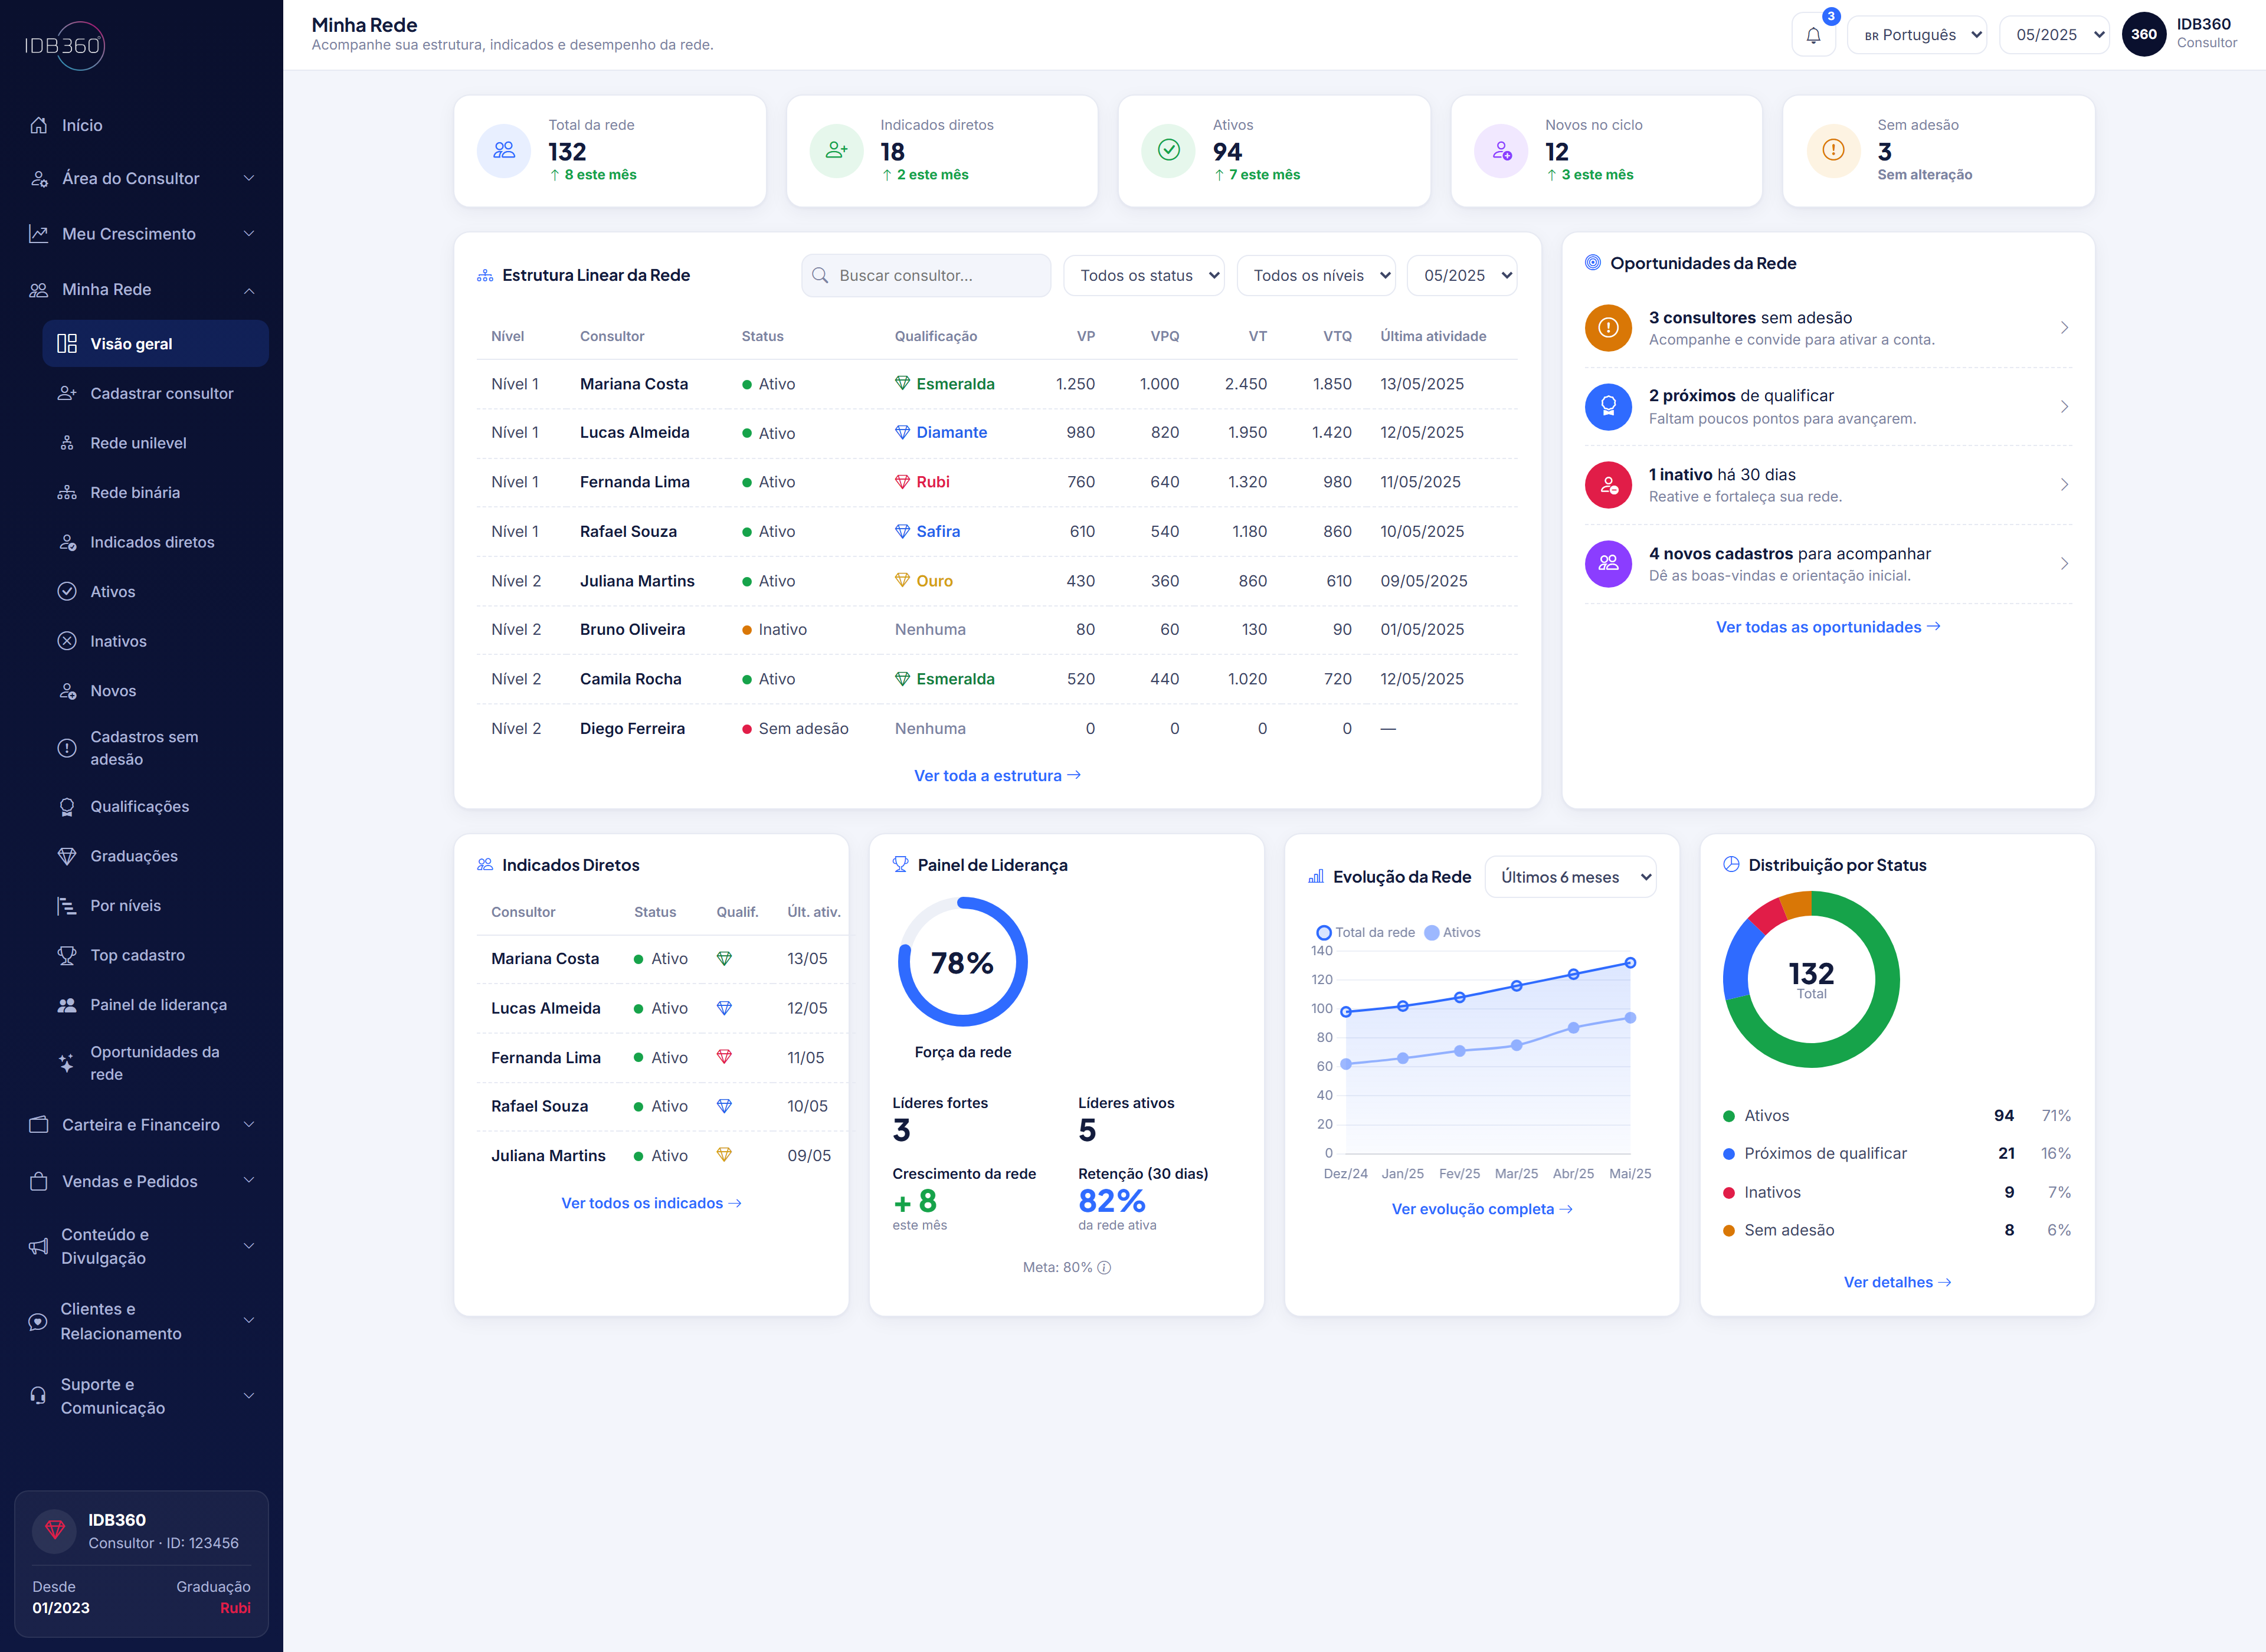Click the magnifier icon in search box
The width and height of the screenshot is (2266, 1652).
click(x=820, y=275)
